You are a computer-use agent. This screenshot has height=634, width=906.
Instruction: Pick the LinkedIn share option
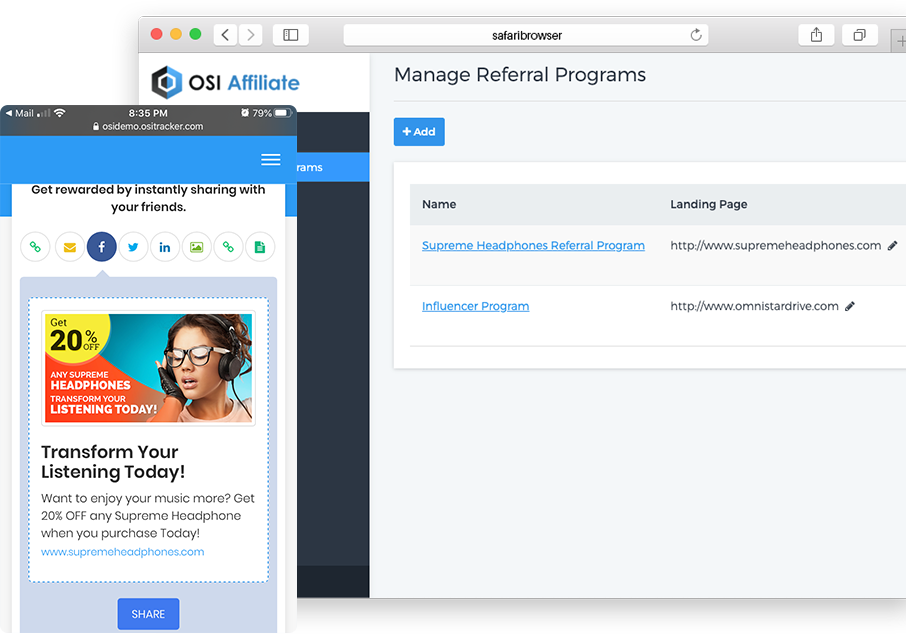165,247
